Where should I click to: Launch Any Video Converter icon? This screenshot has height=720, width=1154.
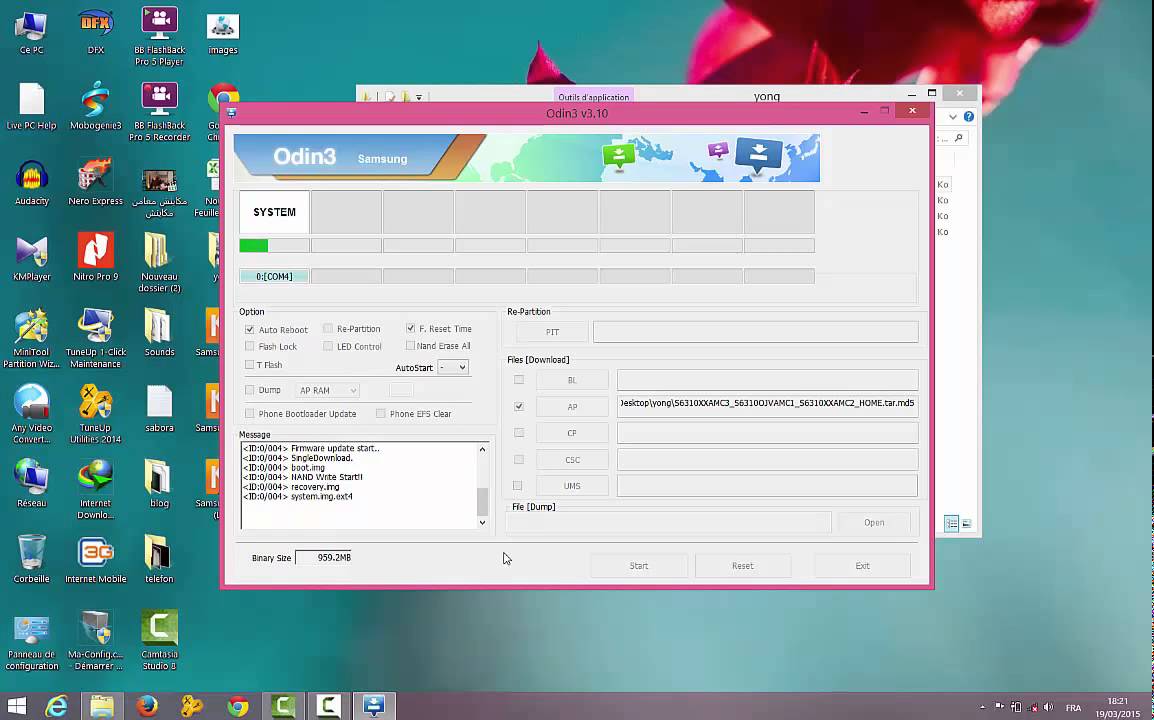[x=32, y=414]
